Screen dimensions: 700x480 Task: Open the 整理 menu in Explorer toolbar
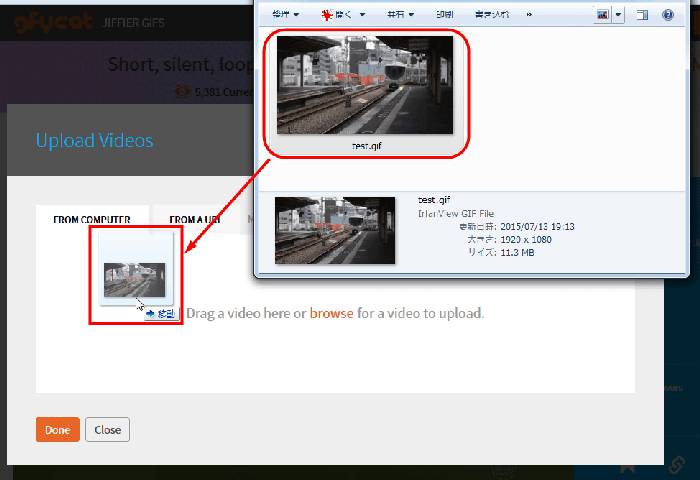[285, 15]
